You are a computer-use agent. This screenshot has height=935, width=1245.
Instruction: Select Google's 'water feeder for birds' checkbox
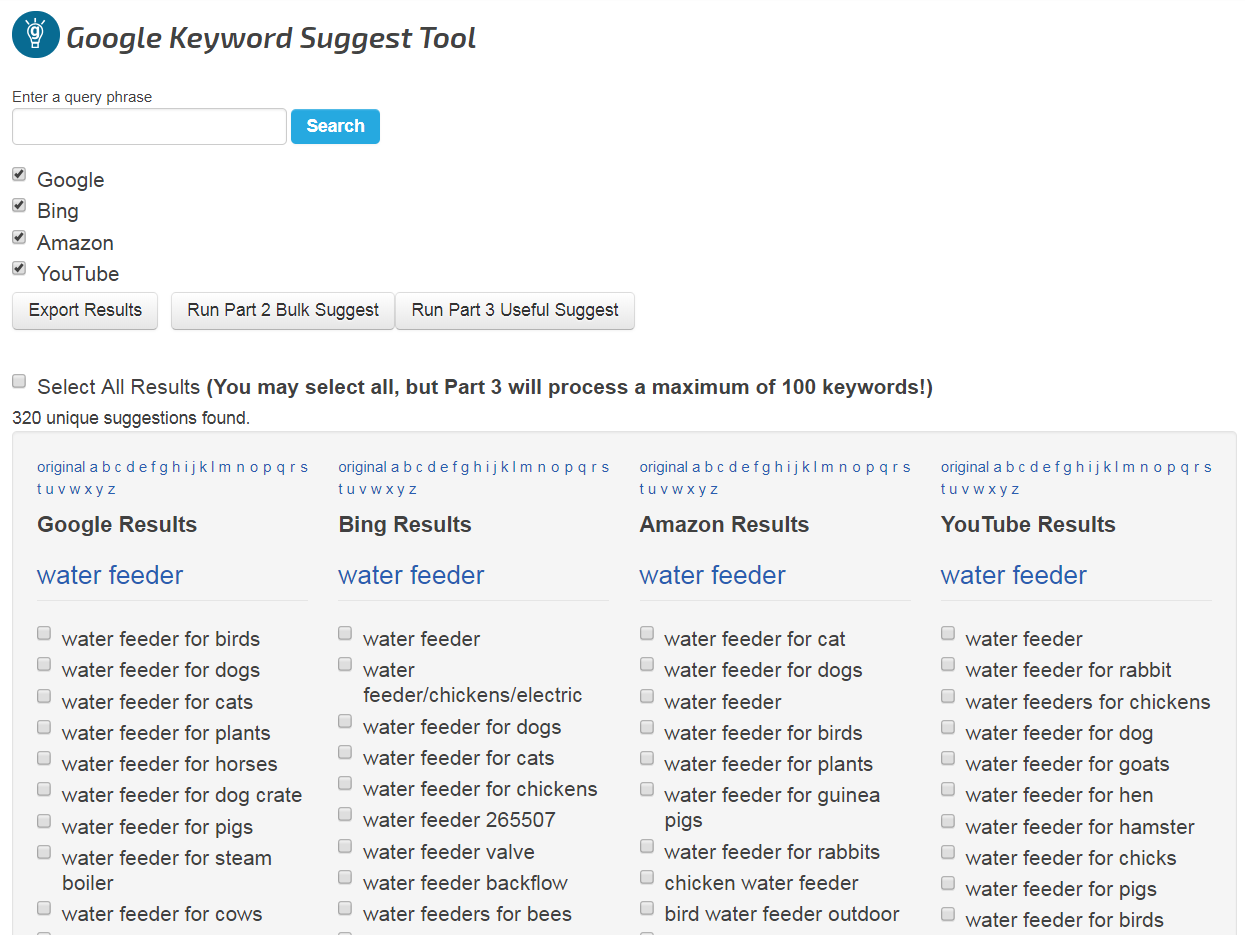44,634
